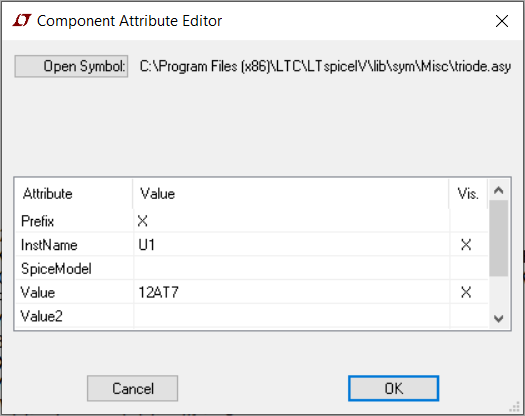Screen dimensions: 525x416
Task: Click scroll up arrow in attribute list
Action: coord(499,190)
